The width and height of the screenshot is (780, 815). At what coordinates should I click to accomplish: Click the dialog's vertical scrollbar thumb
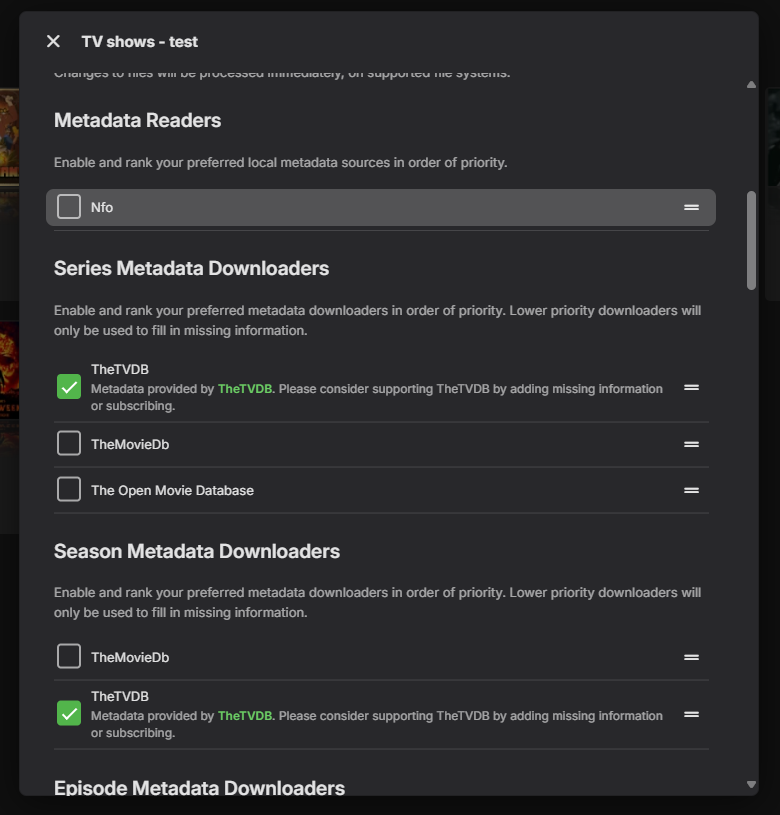(x=751, y=240)
